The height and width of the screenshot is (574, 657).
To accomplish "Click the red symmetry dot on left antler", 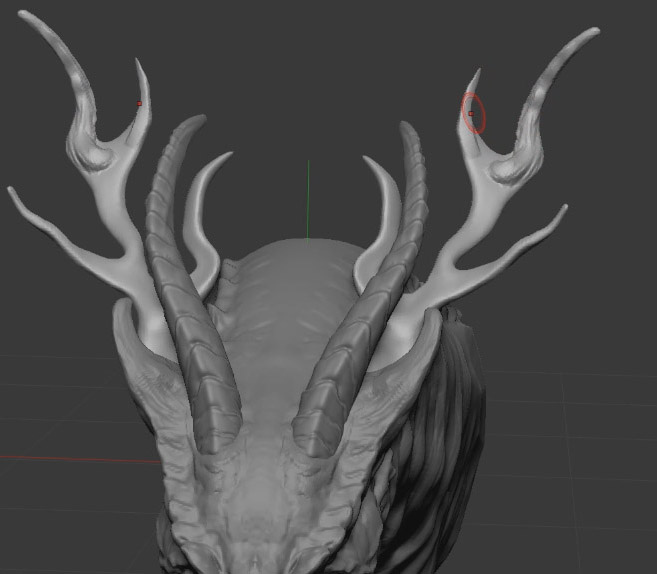I will click(x=140, y=103).
